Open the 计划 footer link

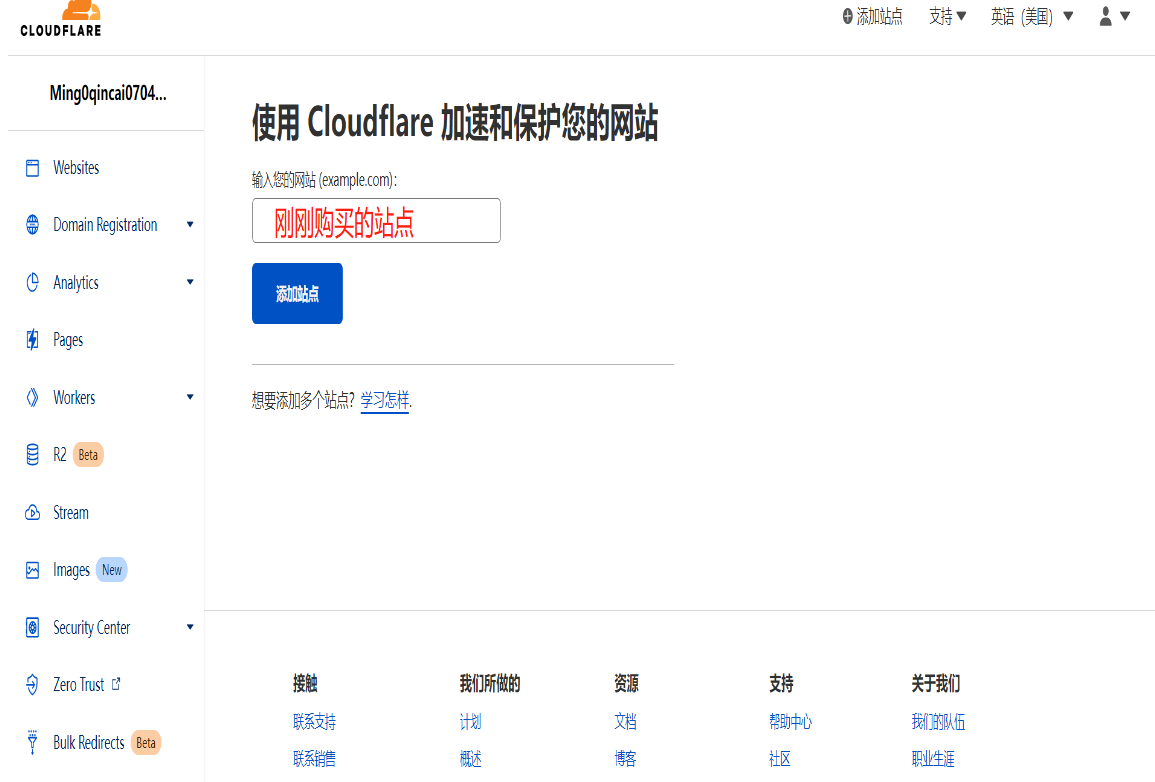tap(470, 722)
